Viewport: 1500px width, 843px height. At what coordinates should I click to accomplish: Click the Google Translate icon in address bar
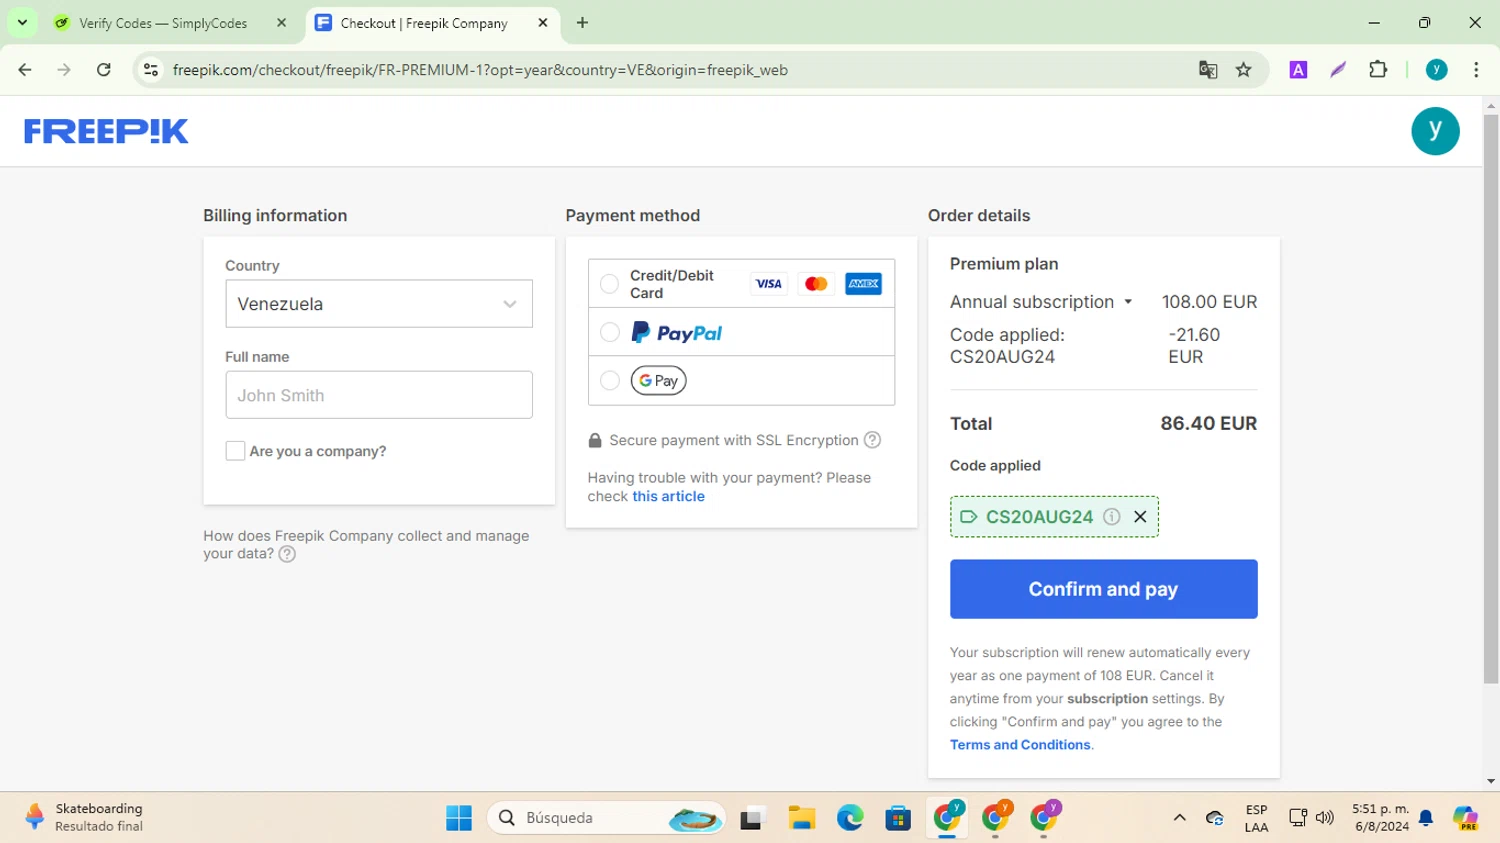[1208, 70]
